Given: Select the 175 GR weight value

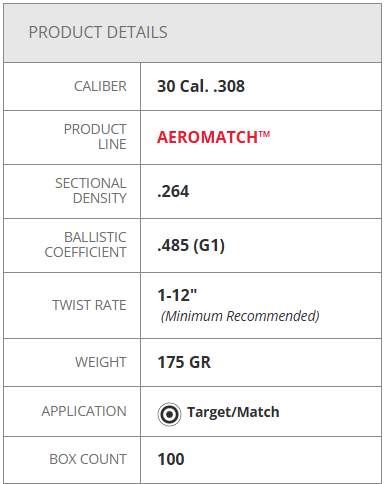Looking at the screenshot, I should (184, 362).
